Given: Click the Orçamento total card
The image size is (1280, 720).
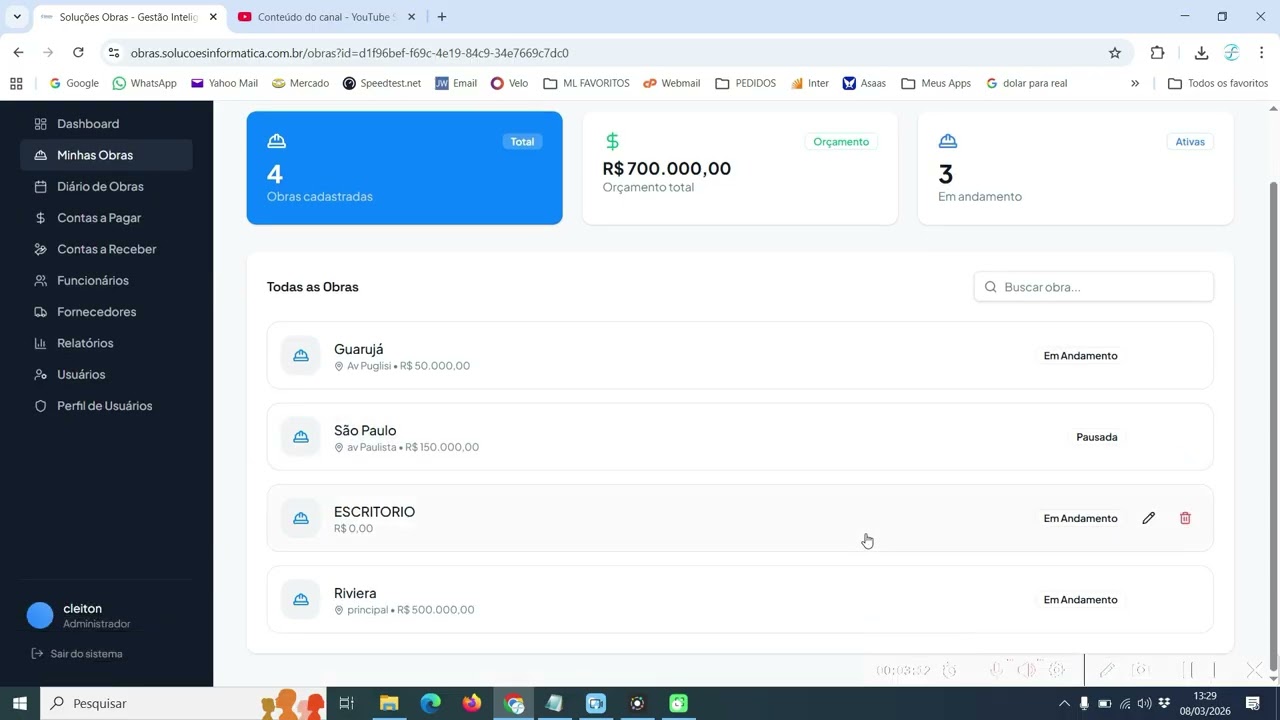Looking at the screenshot, I should pyautogui.click(x=740, y=168).
